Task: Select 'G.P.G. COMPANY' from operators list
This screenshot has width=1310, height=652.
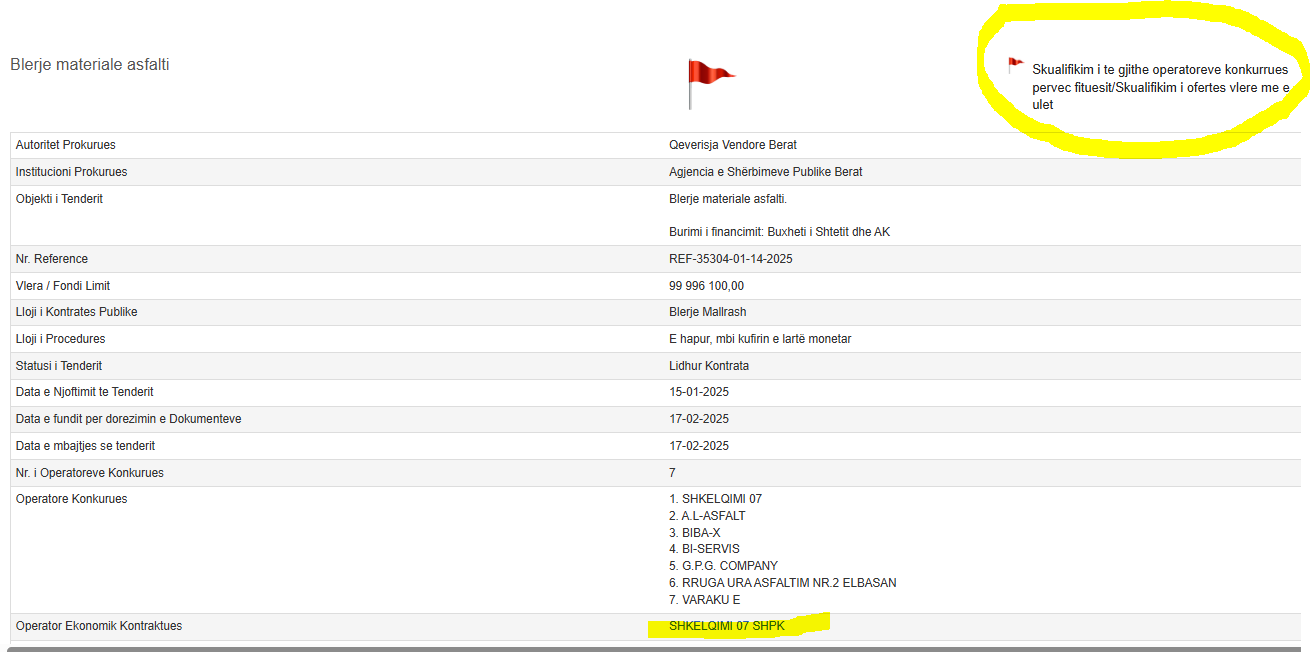Action: [728, 566]
